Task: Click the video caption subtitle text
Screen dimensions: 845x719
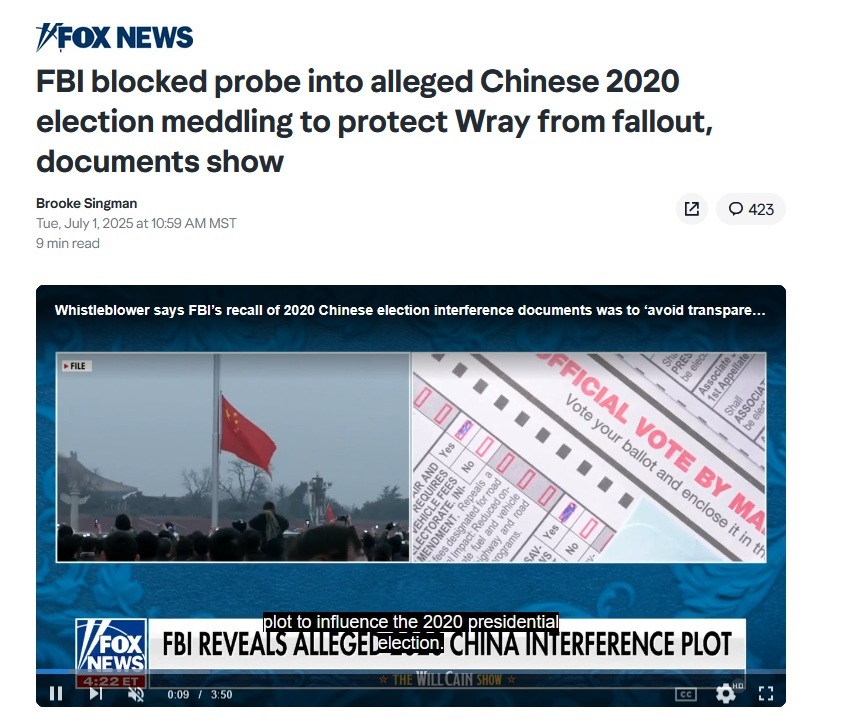Action: point(410,632)
